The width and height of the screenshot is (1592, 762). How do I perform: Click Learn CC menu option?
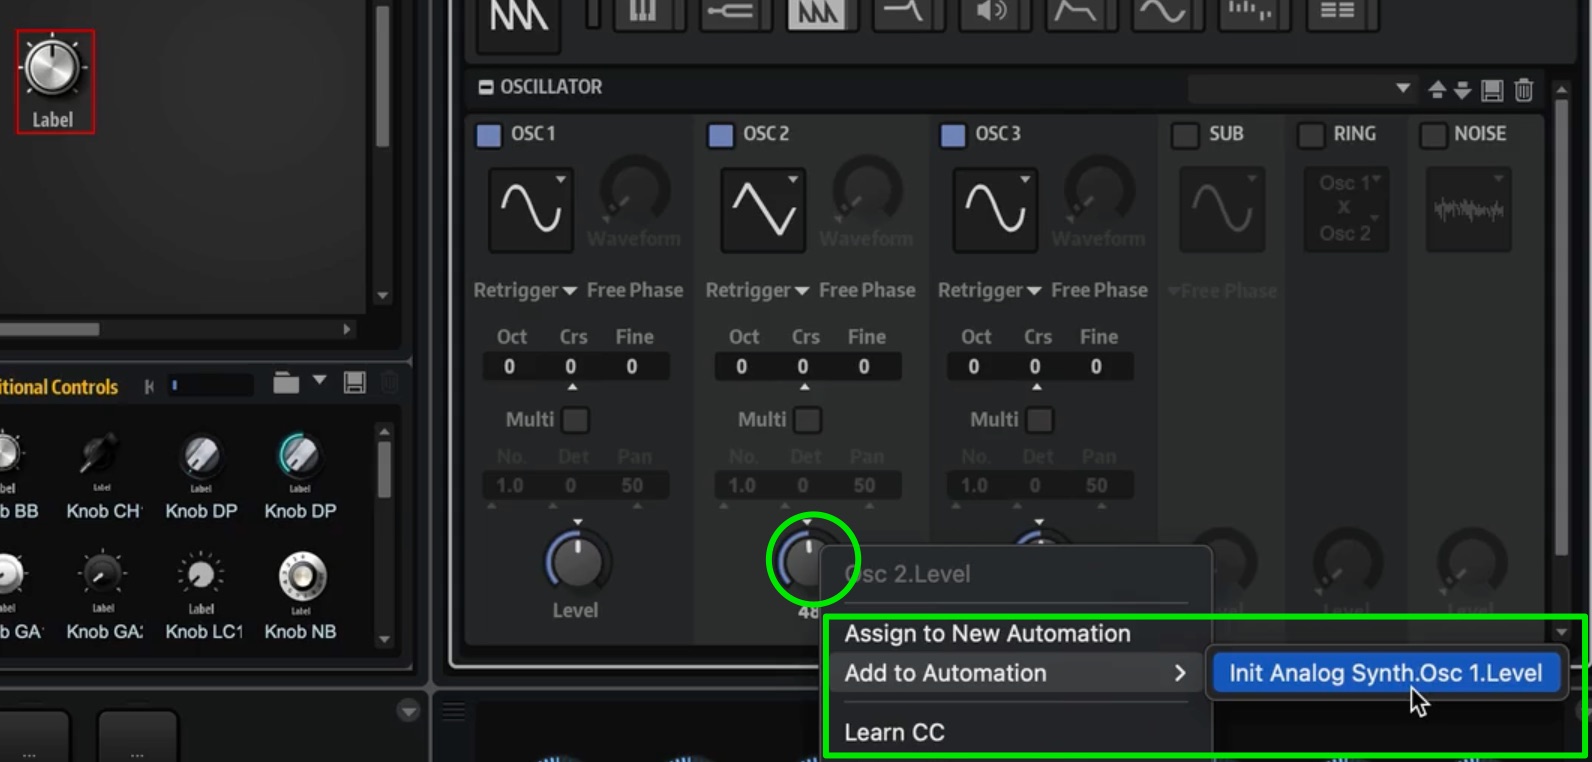tap(894, 732)
